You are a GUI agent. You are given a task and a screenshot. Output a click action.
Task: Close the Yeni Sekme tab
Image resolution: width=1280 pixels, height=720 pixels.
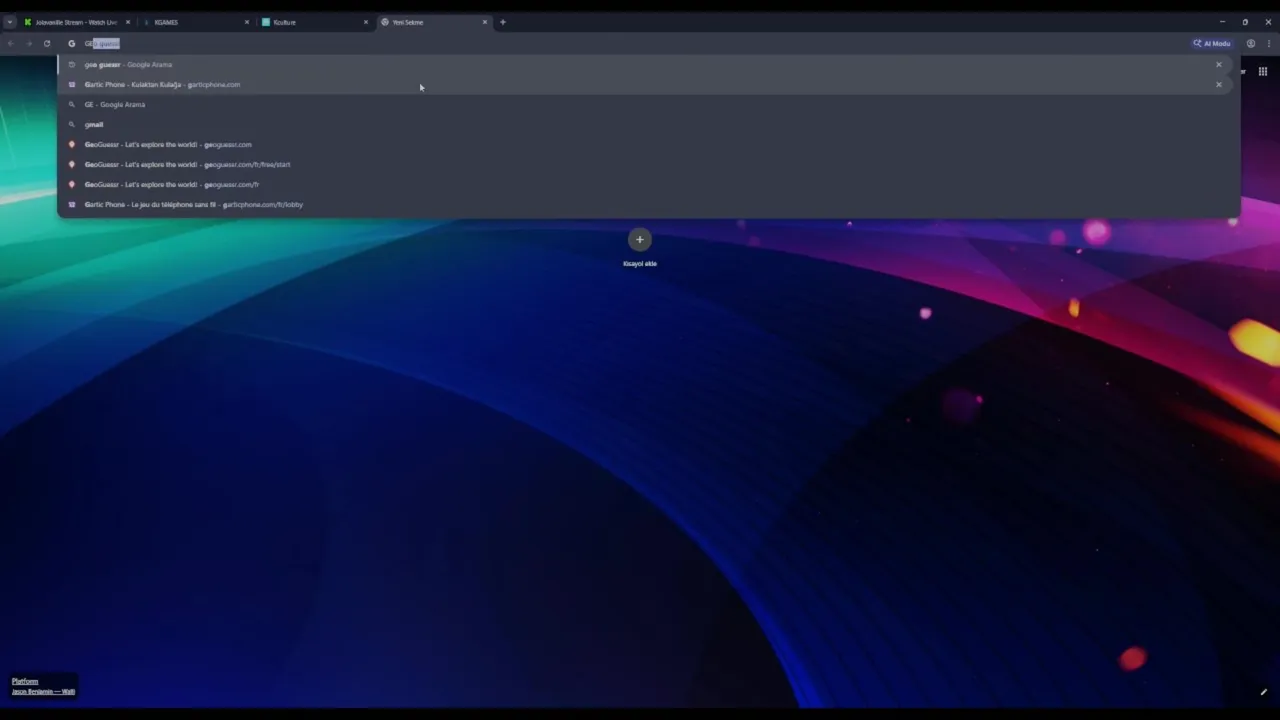[x=485, y=22]
